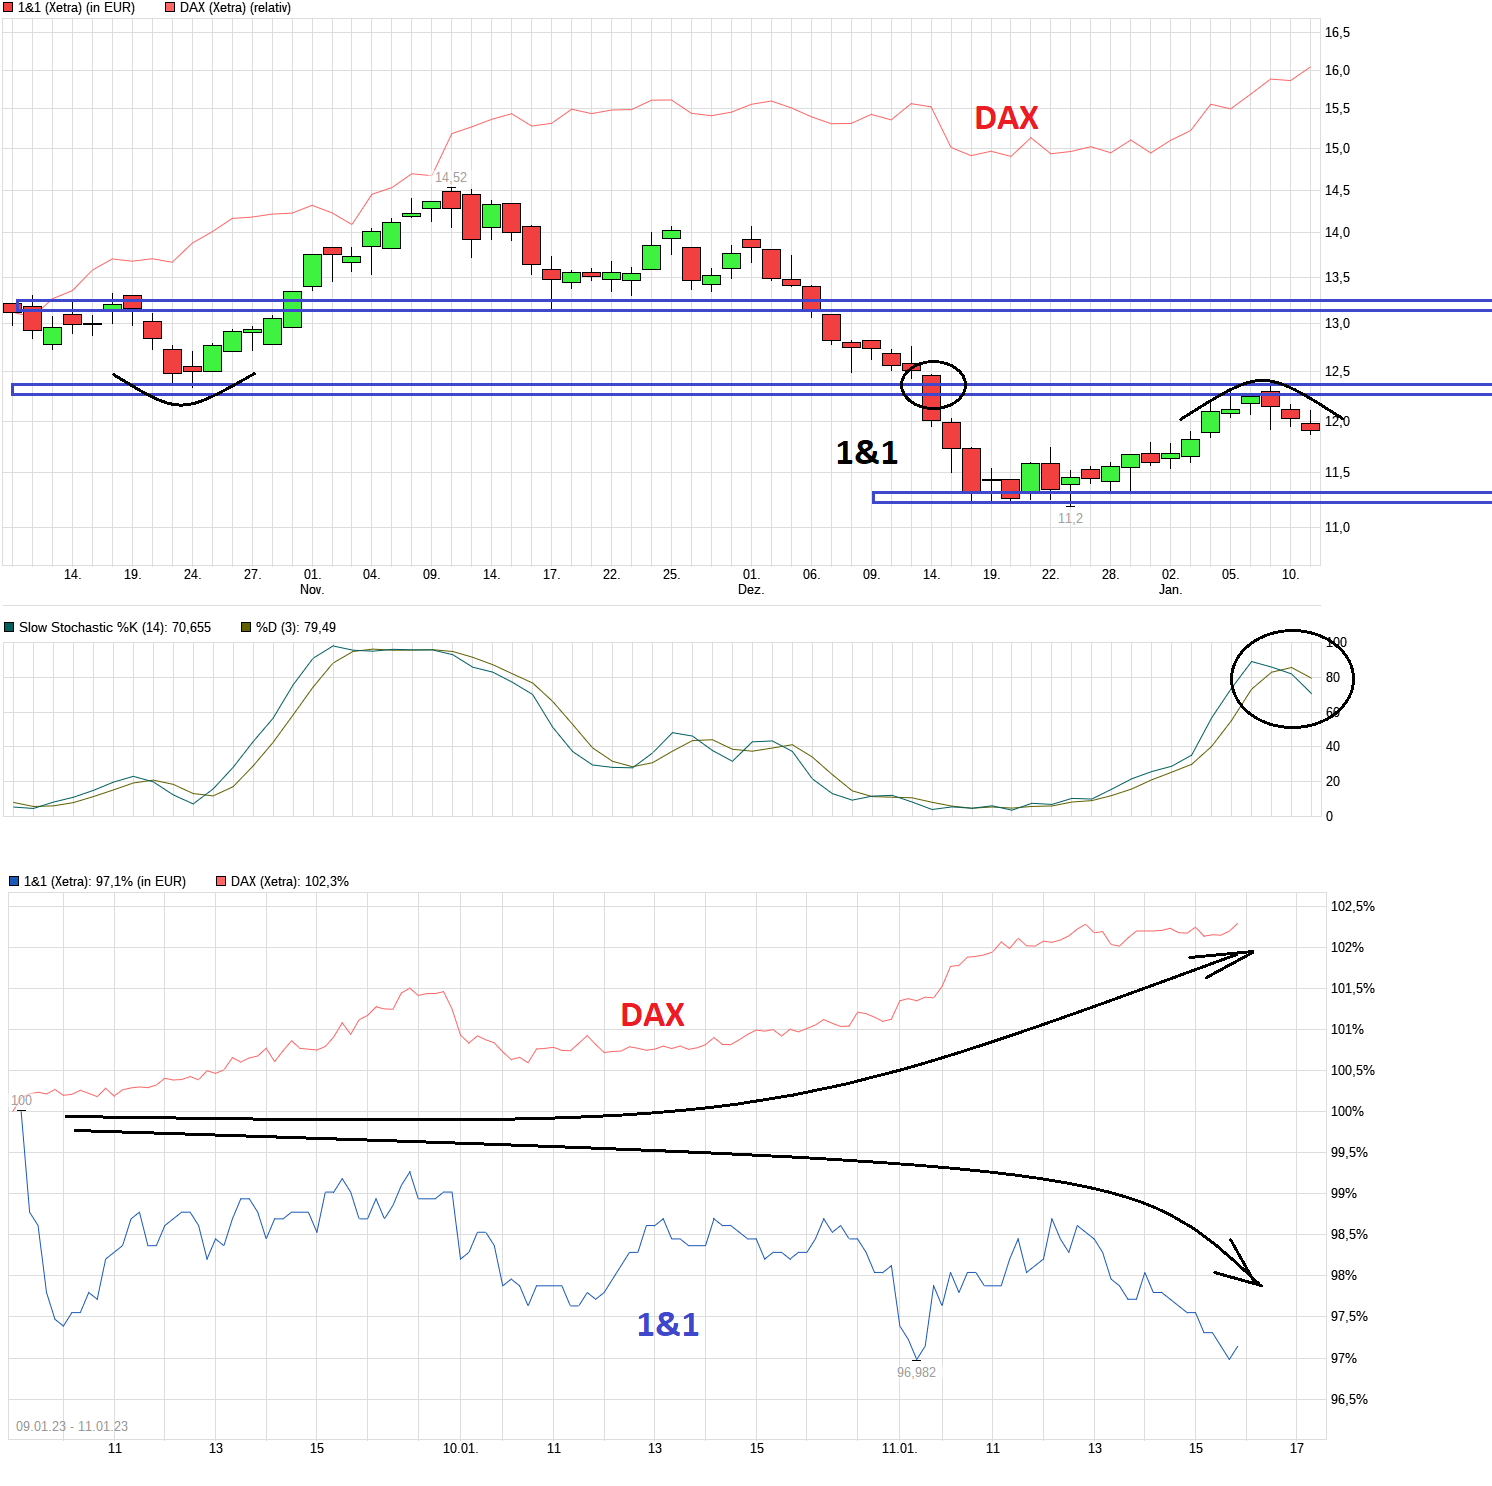Click the "14,0" price axis label

point(1337,233)
